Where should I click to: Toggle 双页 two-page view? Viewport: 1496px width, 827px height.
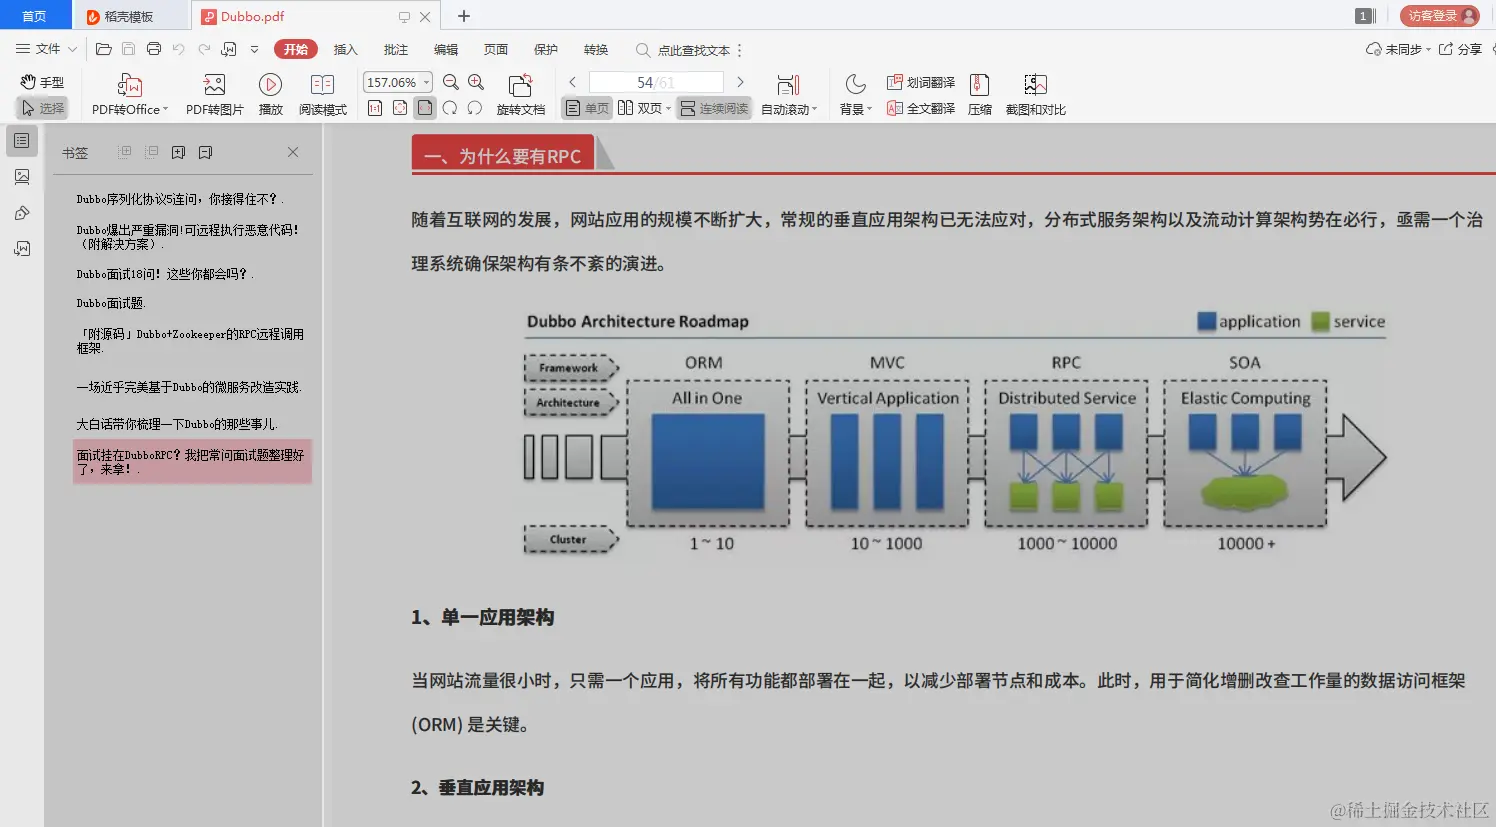(x=645, y=108)
